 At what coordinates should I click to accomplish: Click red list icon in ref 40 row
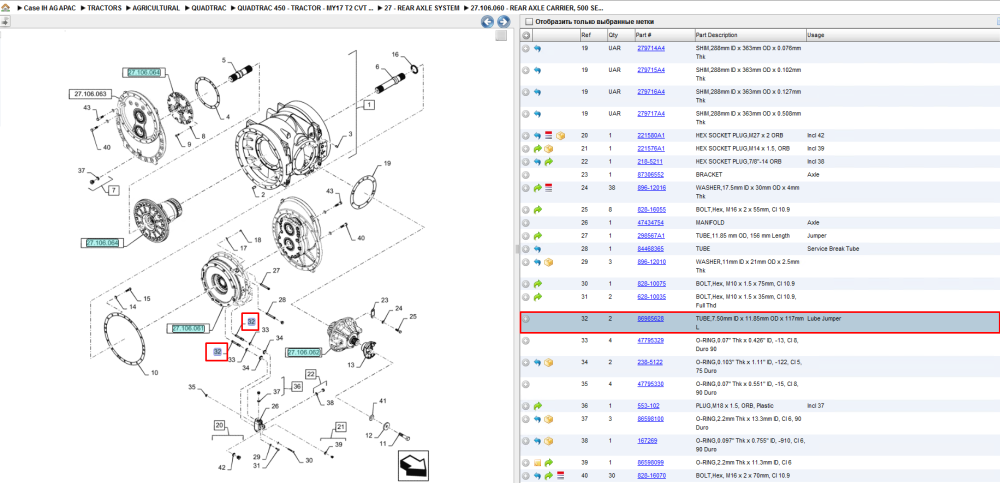(561, 475)
